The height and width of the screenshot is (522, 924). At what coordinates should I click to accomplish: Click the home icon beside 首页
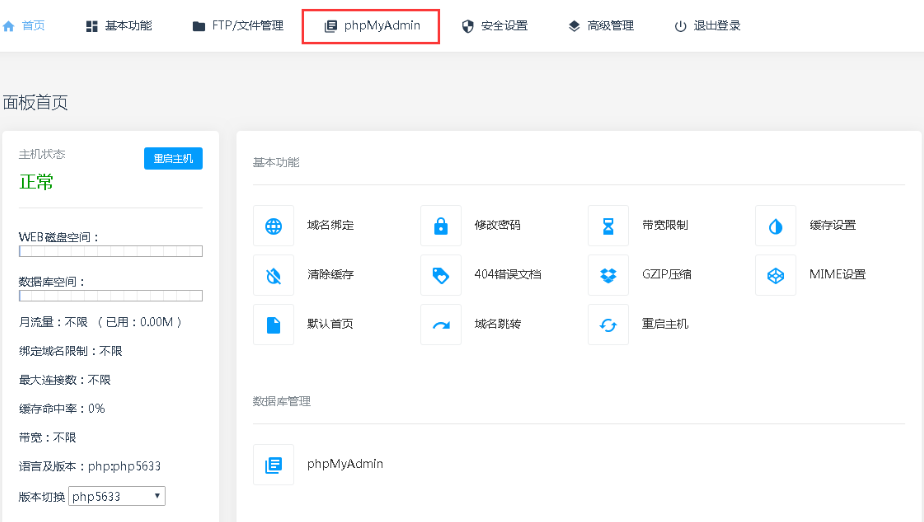click(x=8, y=26)
